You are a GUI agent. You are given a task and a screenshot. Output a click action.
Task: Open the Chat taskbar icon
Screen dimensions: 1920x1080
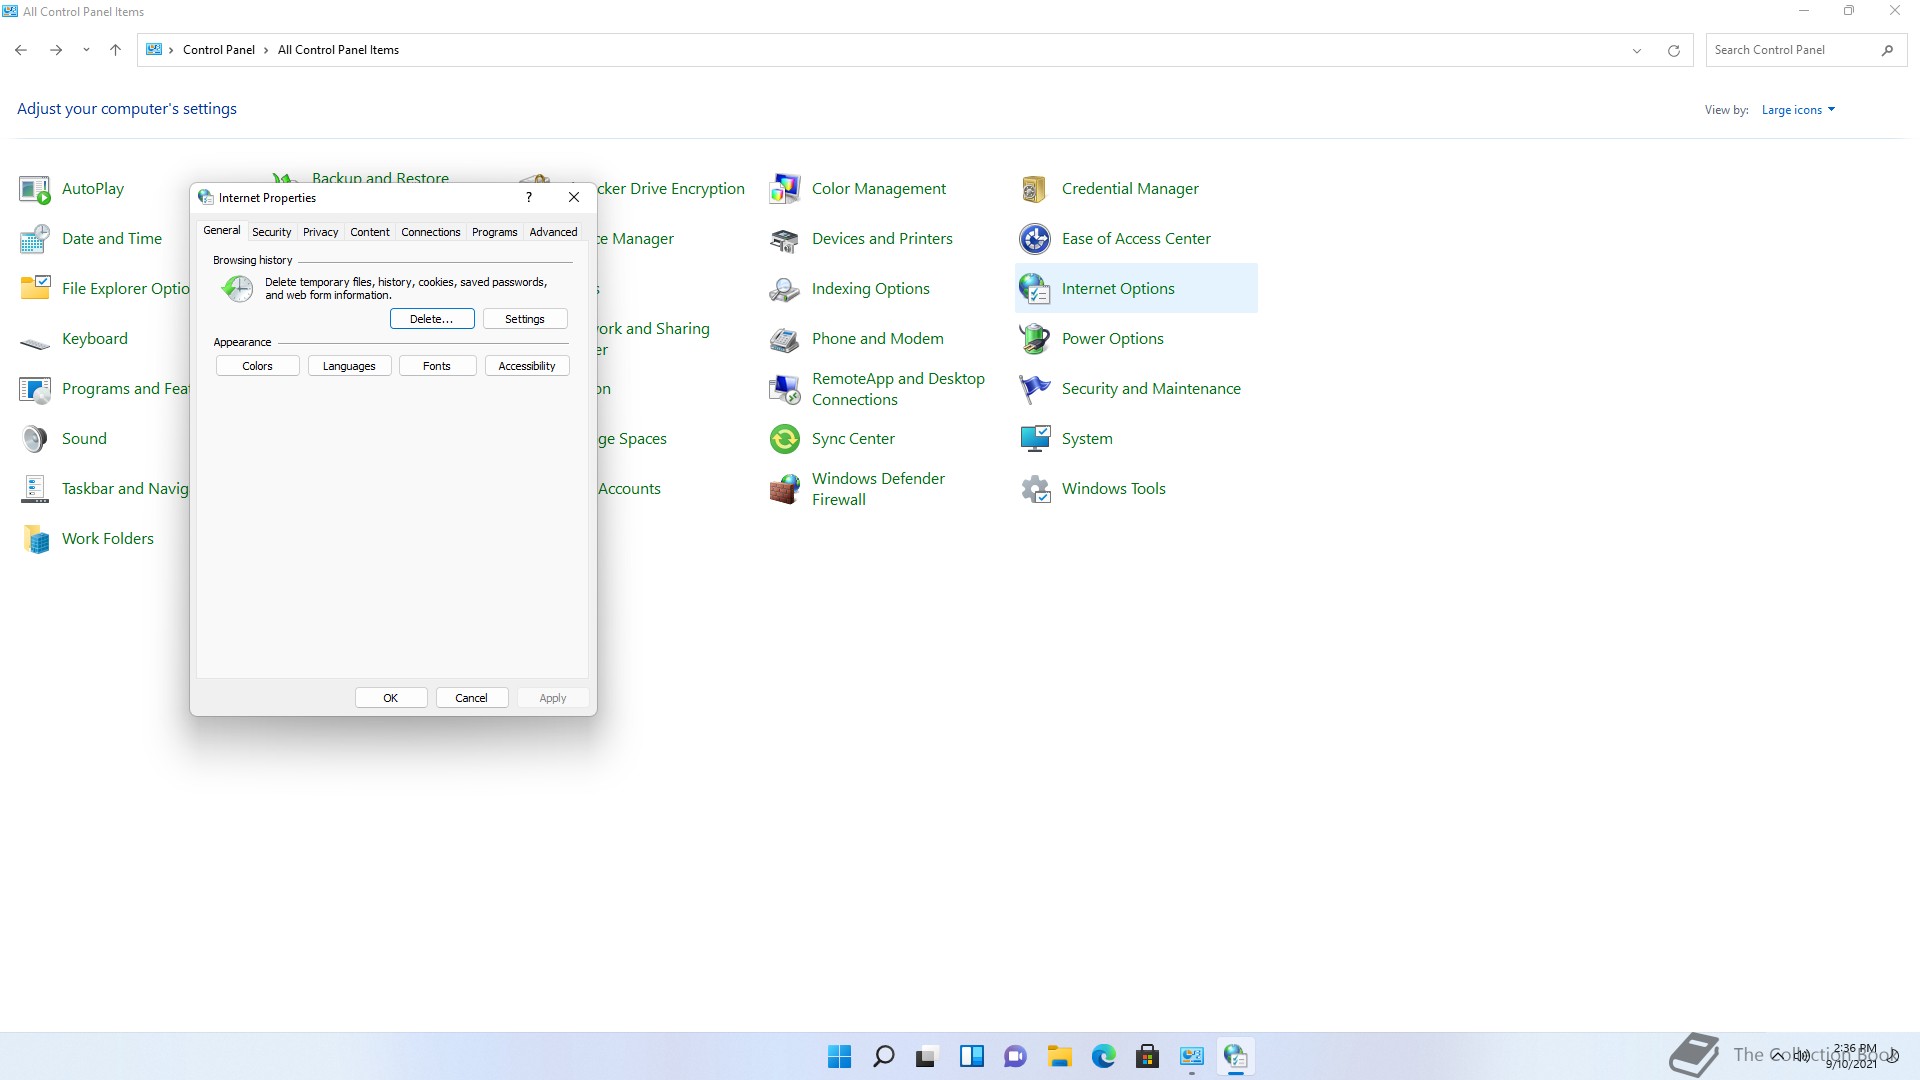1016,1056
